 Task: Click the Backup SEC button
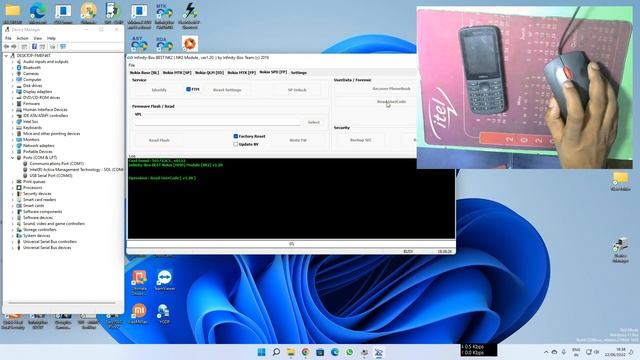pos(360,140)
